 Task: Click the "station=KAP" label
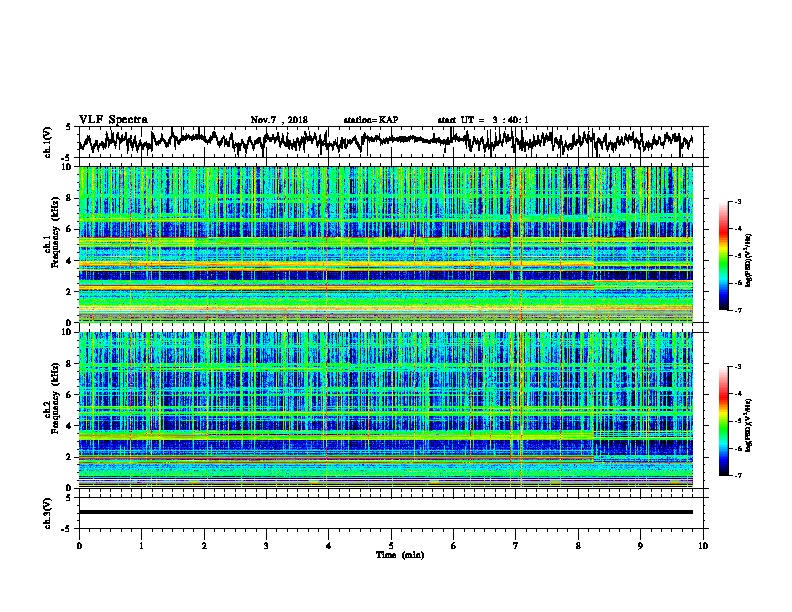(x=370, y=120)
